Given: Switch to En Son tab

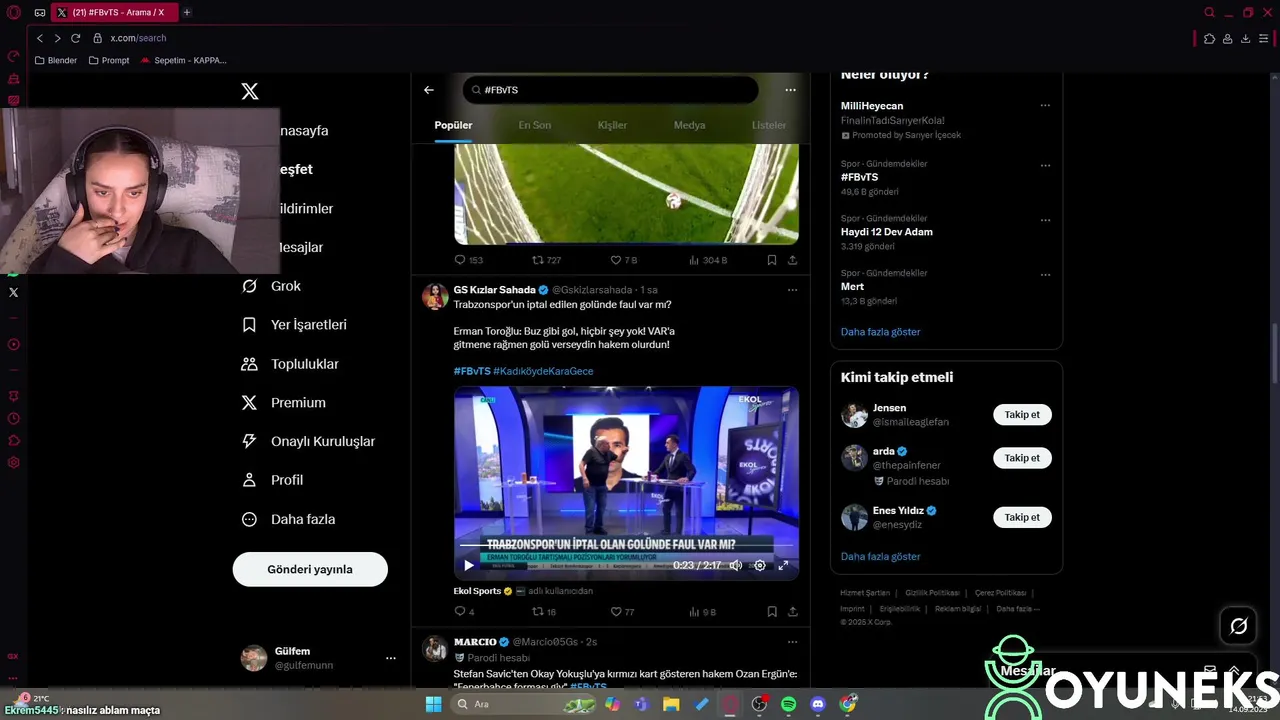Looking at the screenshot, I should coord(535,125).
